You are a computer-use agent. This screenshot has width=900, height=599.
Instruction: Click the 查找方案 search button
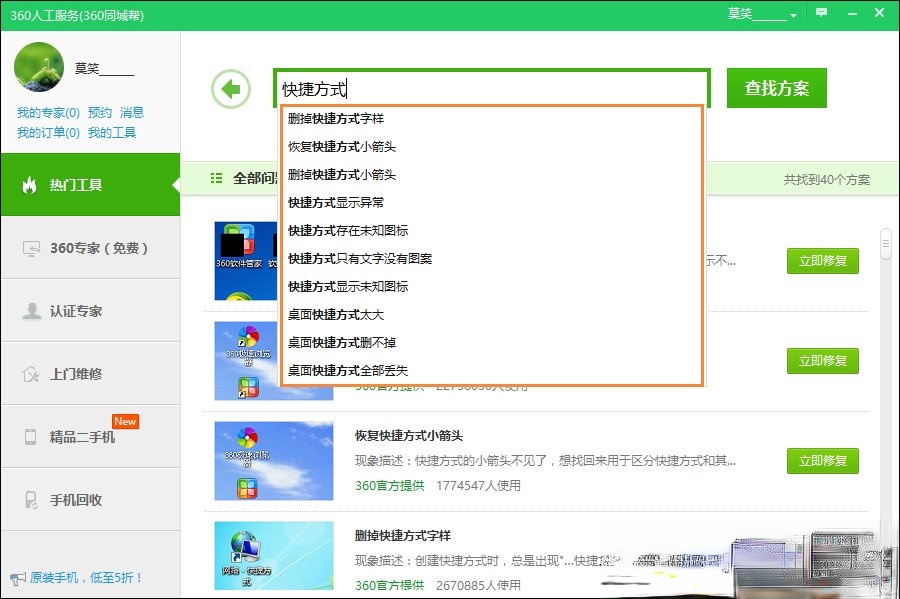point(777,88)
